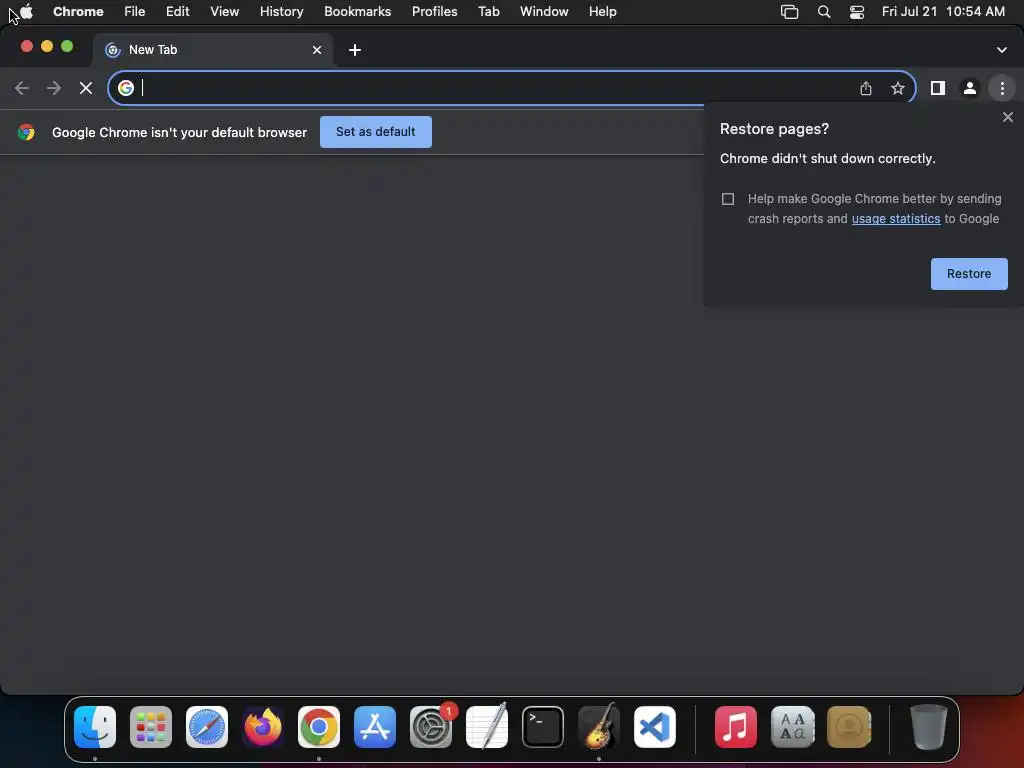
Task: Open the Profiles menu
Action: (434, 12)
